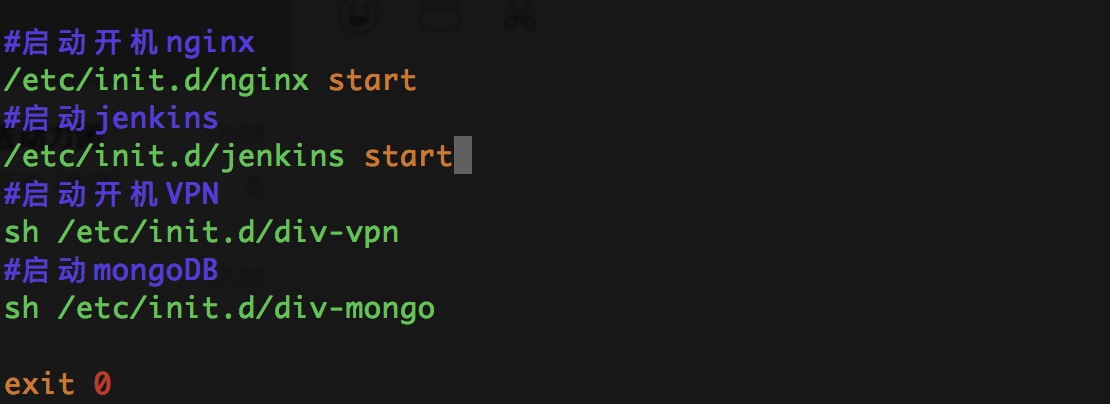Click the gray block cursor after start

[x=462, y=156]
